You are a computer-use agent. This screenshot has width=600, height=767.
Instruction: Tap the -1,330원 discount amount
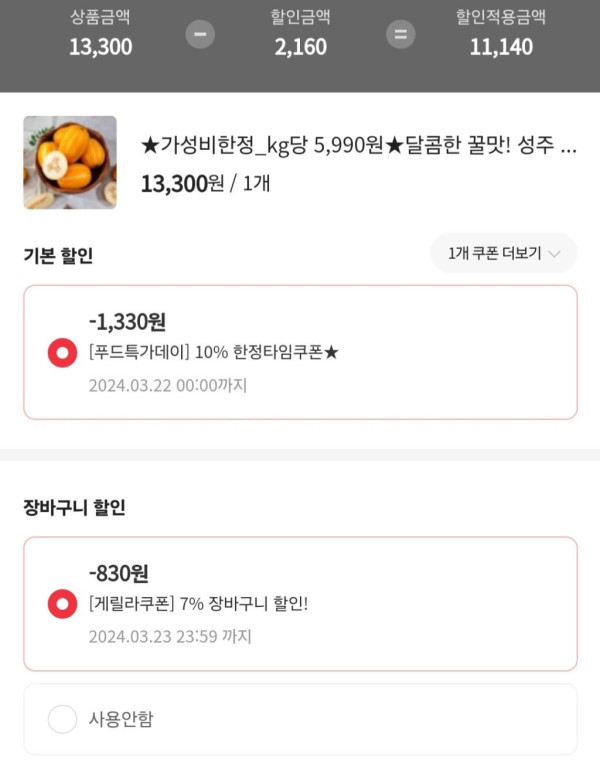(127, 321)
